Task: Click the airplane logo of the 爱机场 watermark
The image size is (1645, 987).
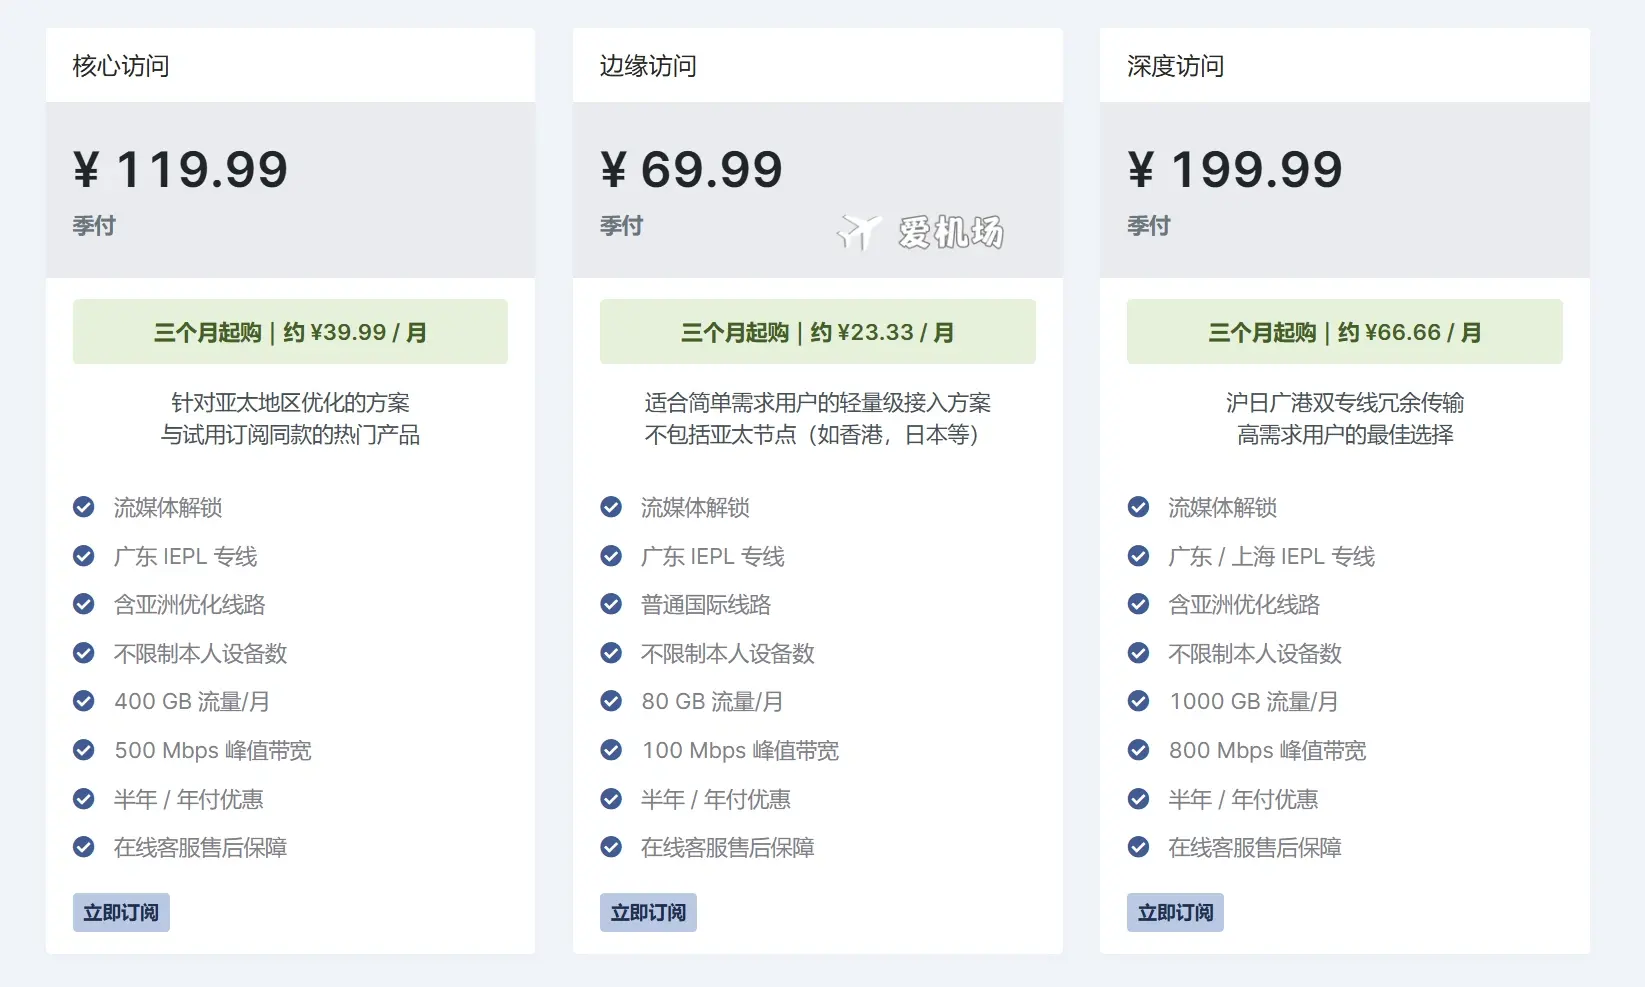Action: pyautogui.click(x=858, y=232)
